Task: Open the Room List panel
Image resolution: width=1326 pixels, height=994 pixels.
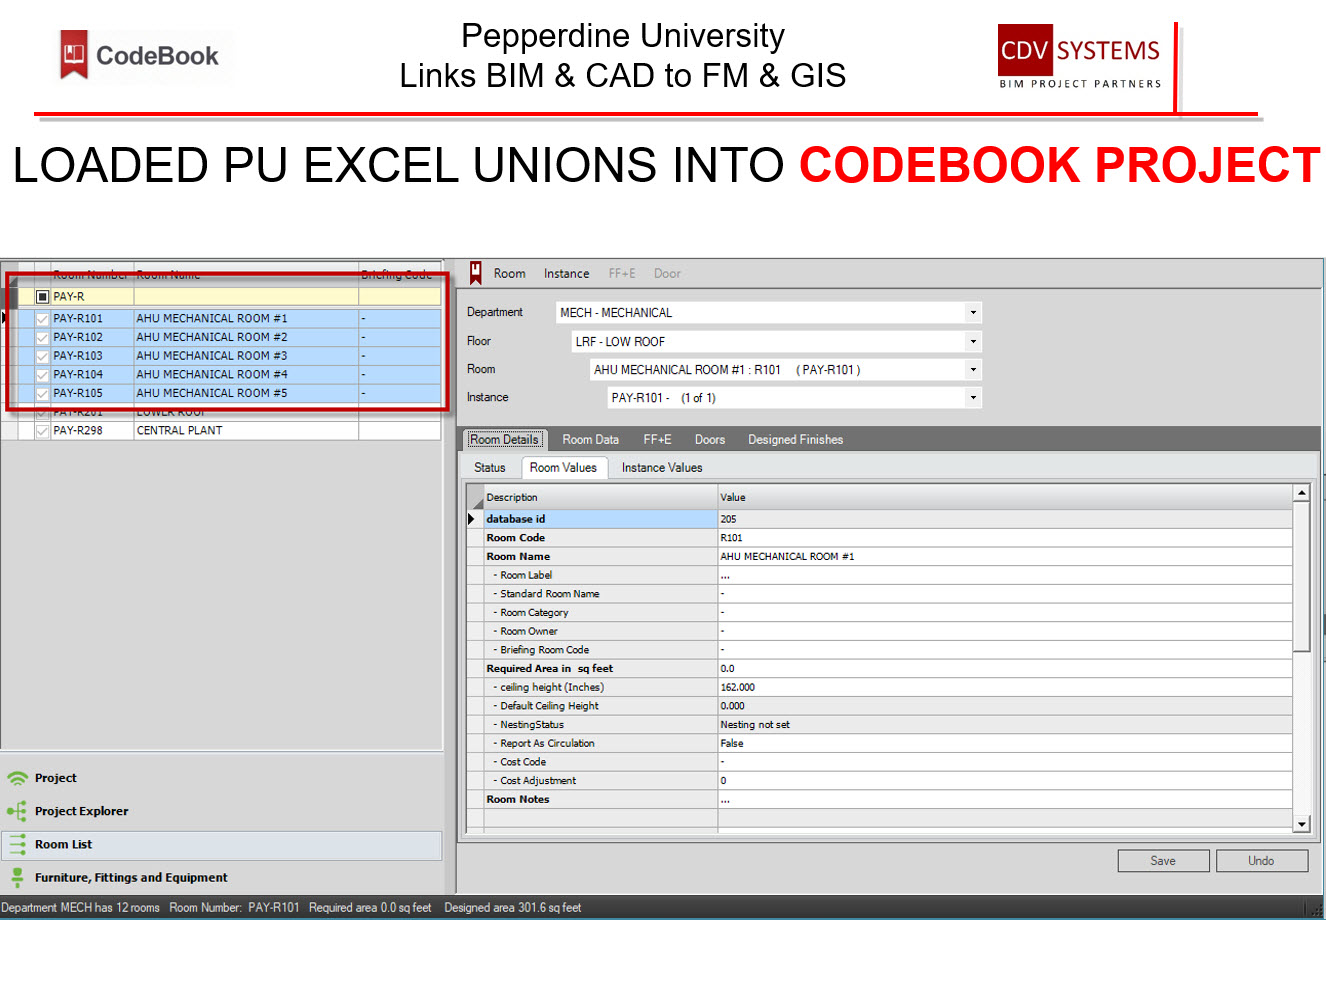Action: click(221, 844)
